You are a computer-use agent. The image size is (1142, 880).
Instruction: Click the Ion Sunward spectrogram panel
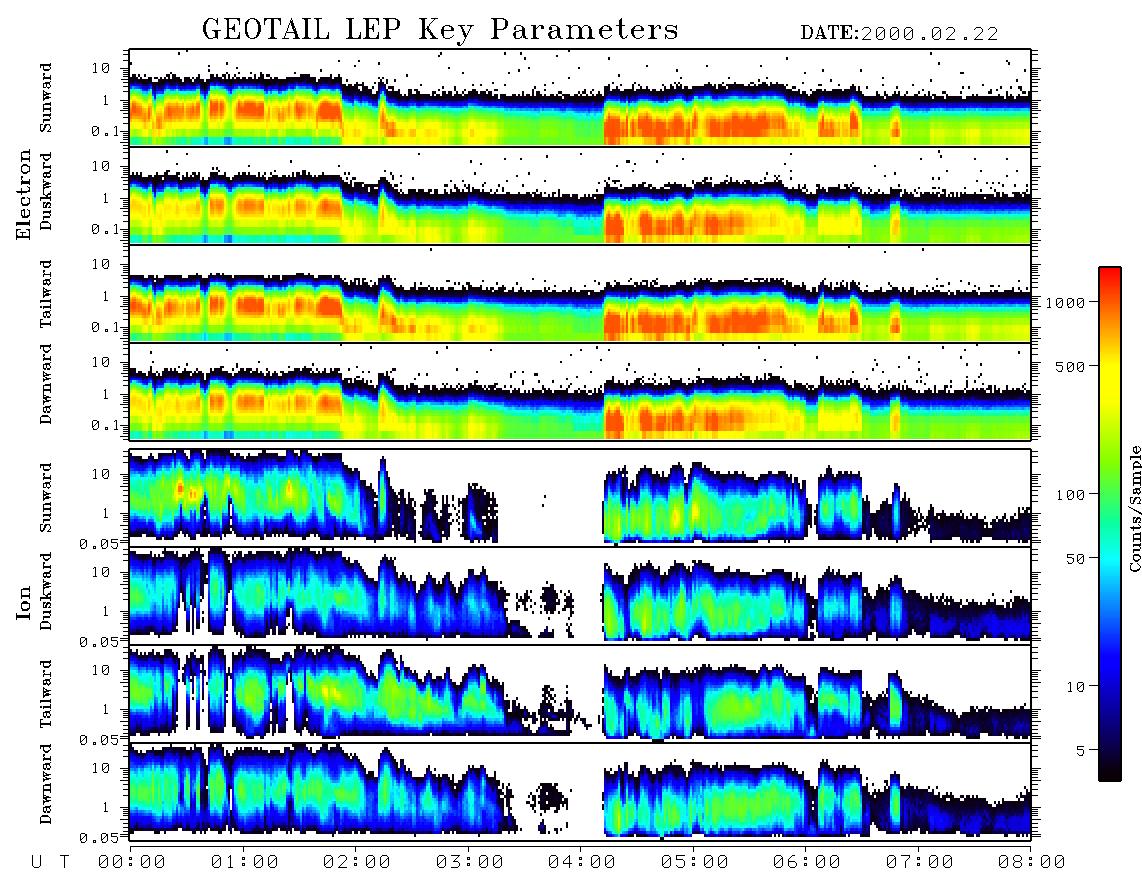tap(580, 498)
